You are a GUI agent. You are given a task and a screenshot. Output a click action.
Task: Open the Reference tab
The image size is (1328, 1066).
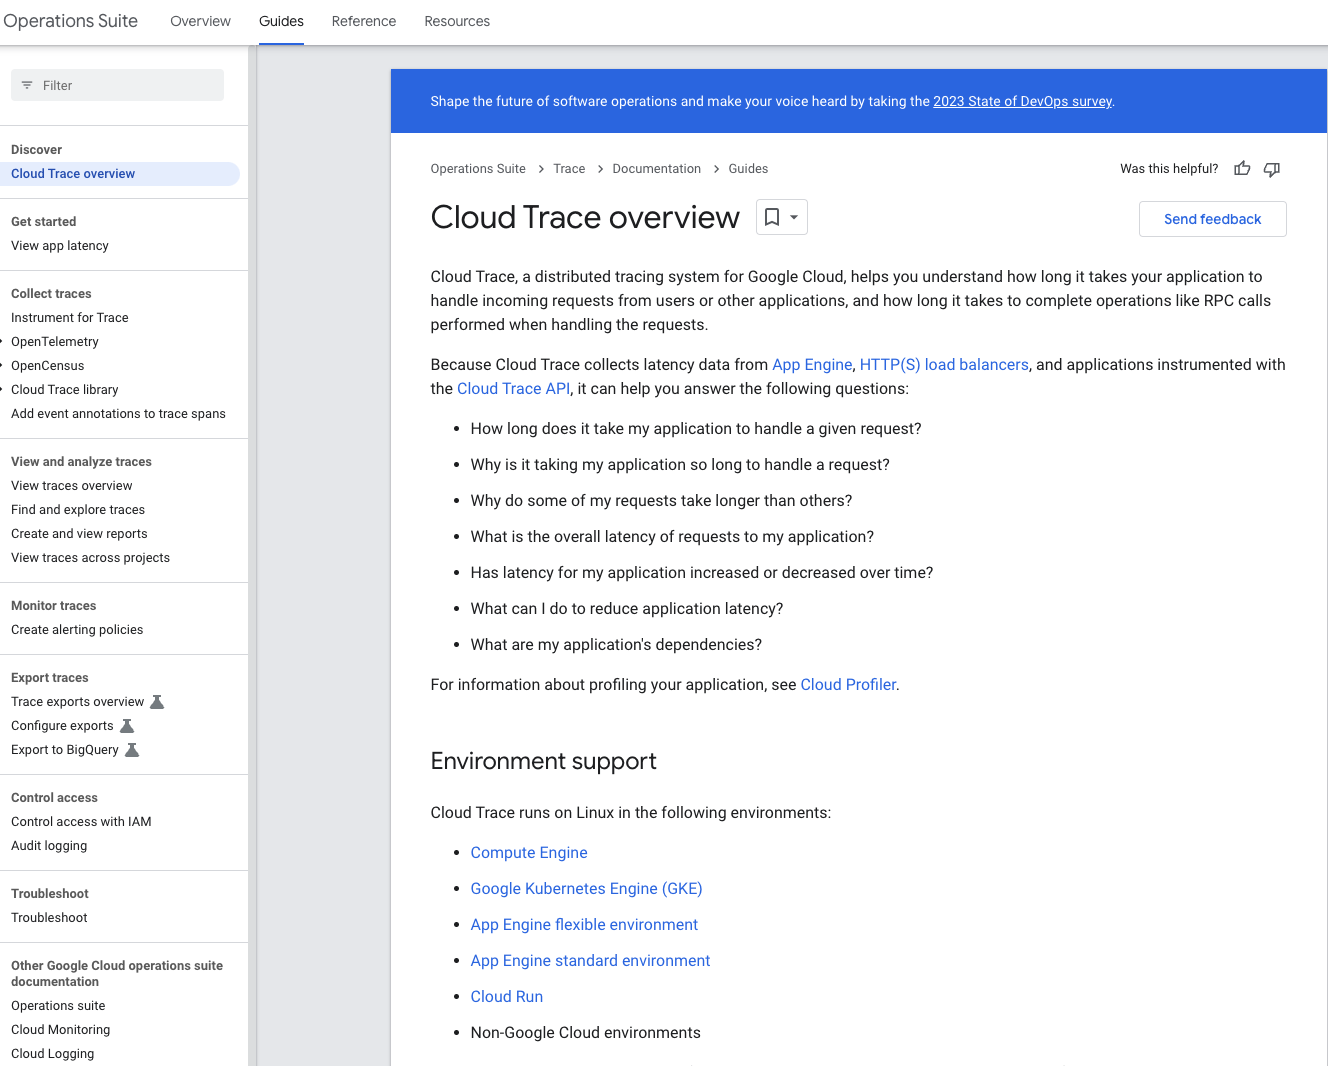(x=364, y=21)
